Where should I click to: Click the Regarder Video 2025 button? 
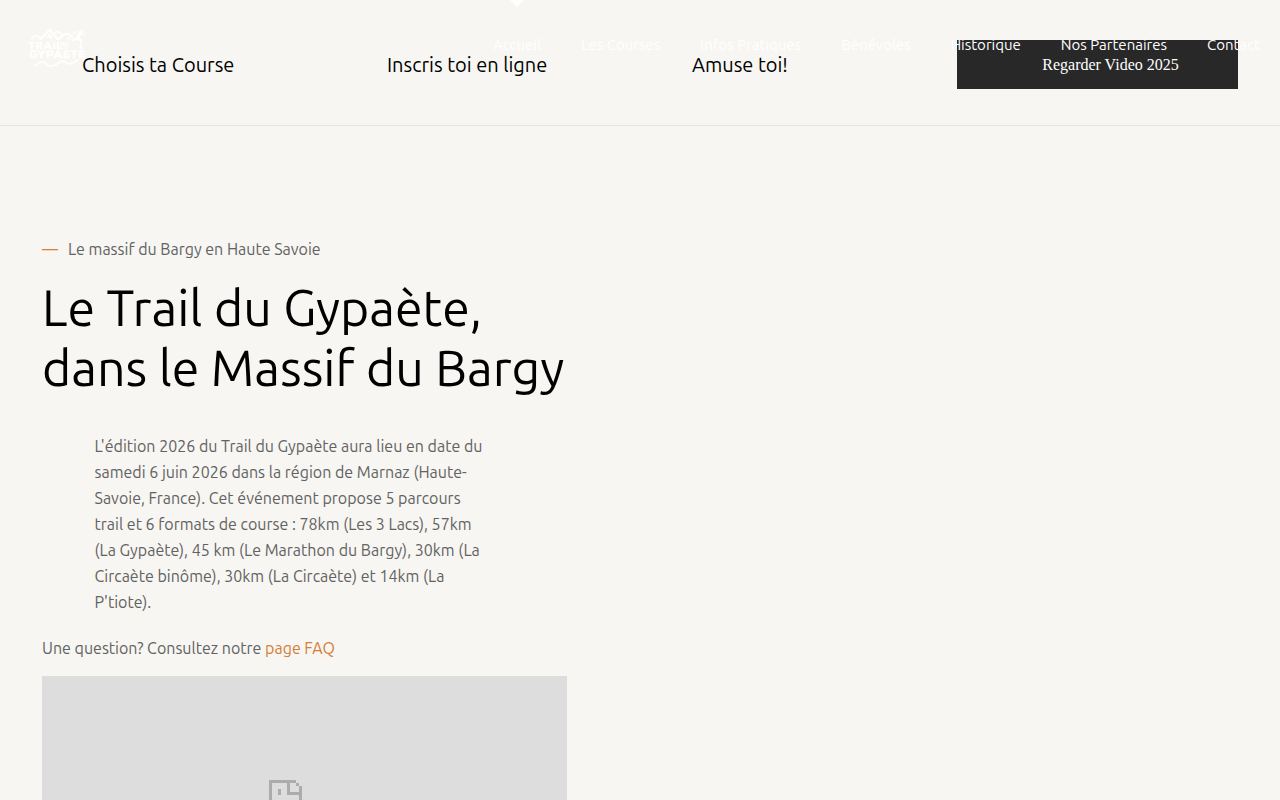coord(1097,65)
